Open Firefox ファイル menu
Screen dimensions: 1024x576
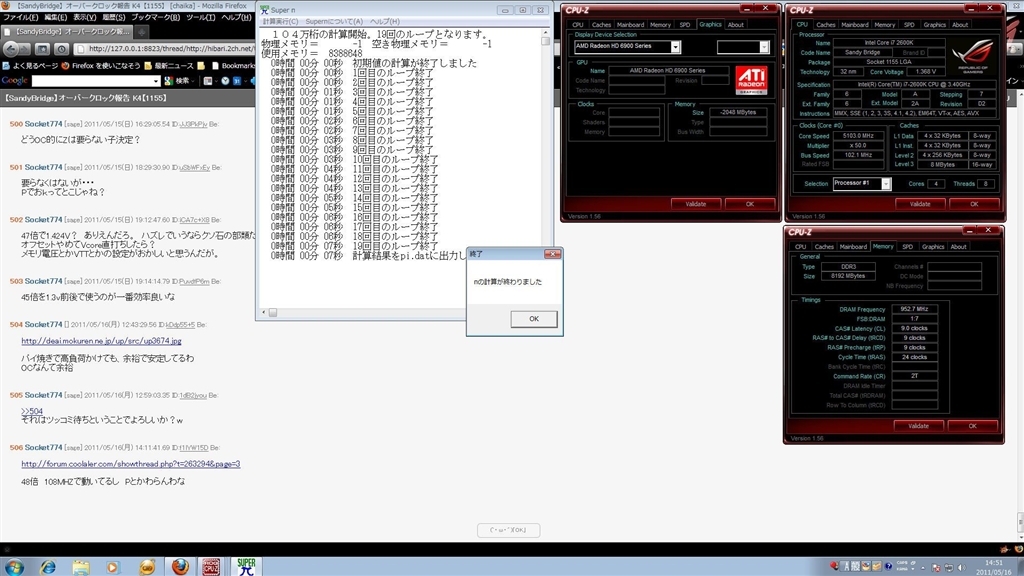click(x=20, y=18)
